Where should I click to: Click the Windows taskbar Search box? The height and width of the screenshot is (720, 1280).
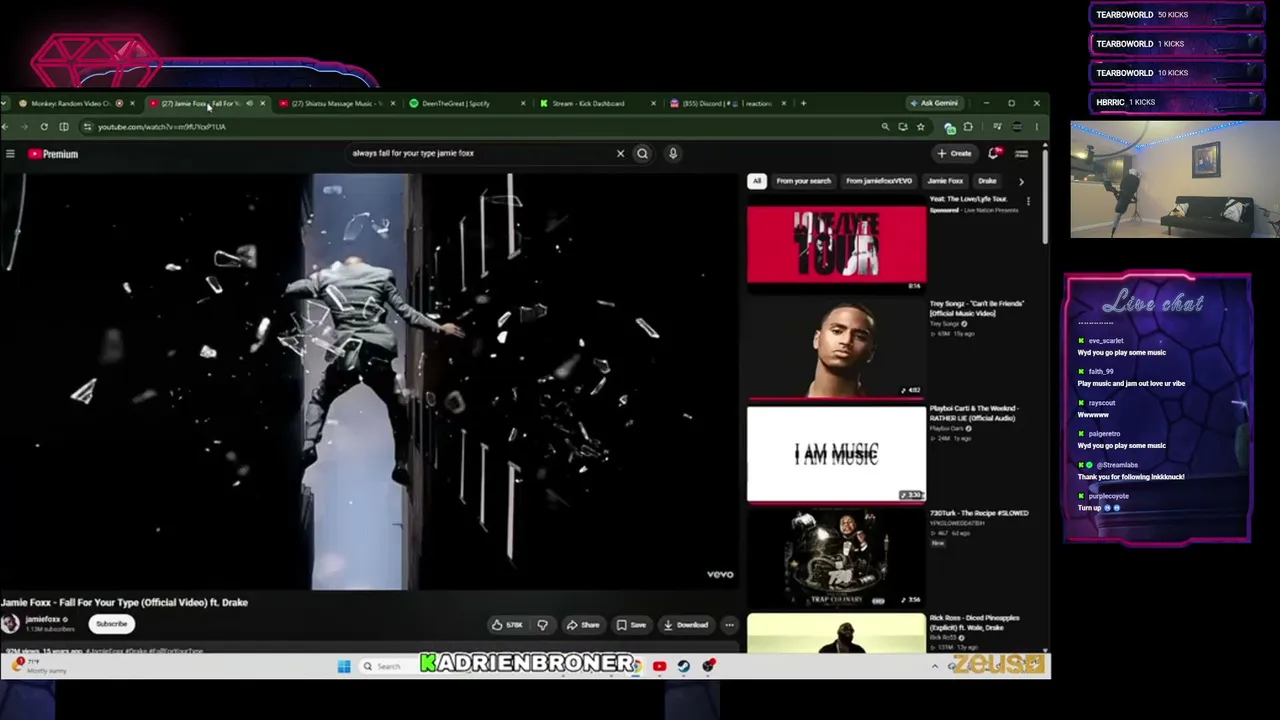point(388,666)
